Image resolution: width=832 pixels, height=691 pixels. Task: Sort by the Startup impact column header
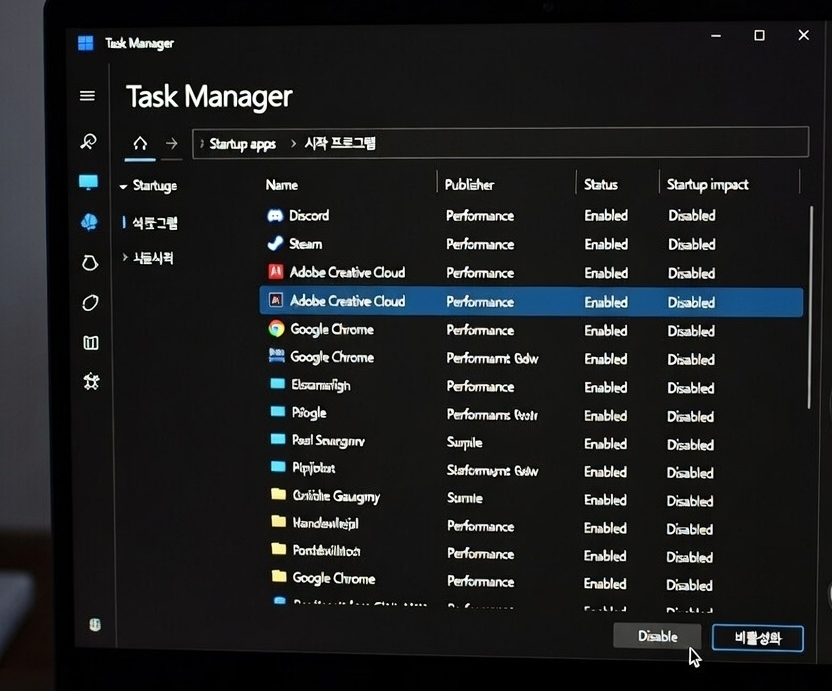click(x=707, y=185)
